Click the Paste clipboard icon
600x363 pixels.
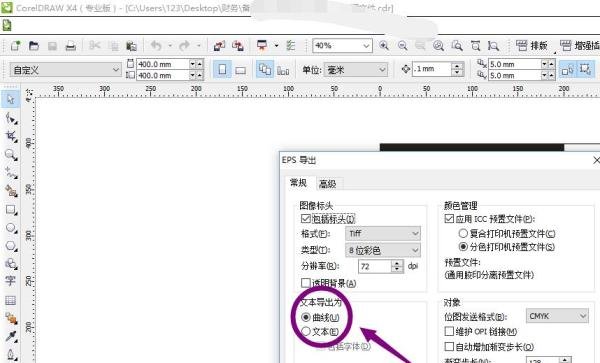click(x=131, y=46)
